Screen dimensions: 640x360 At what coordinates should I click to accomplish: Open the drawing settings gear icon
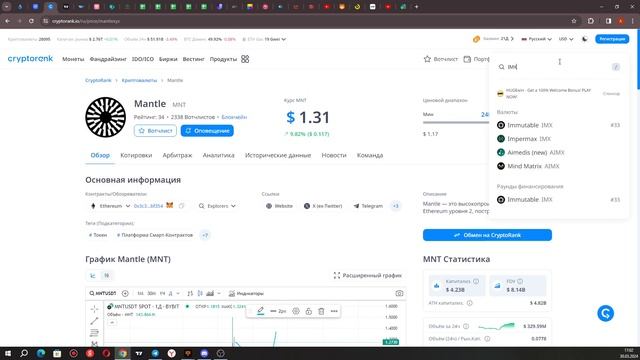[296, 311]
